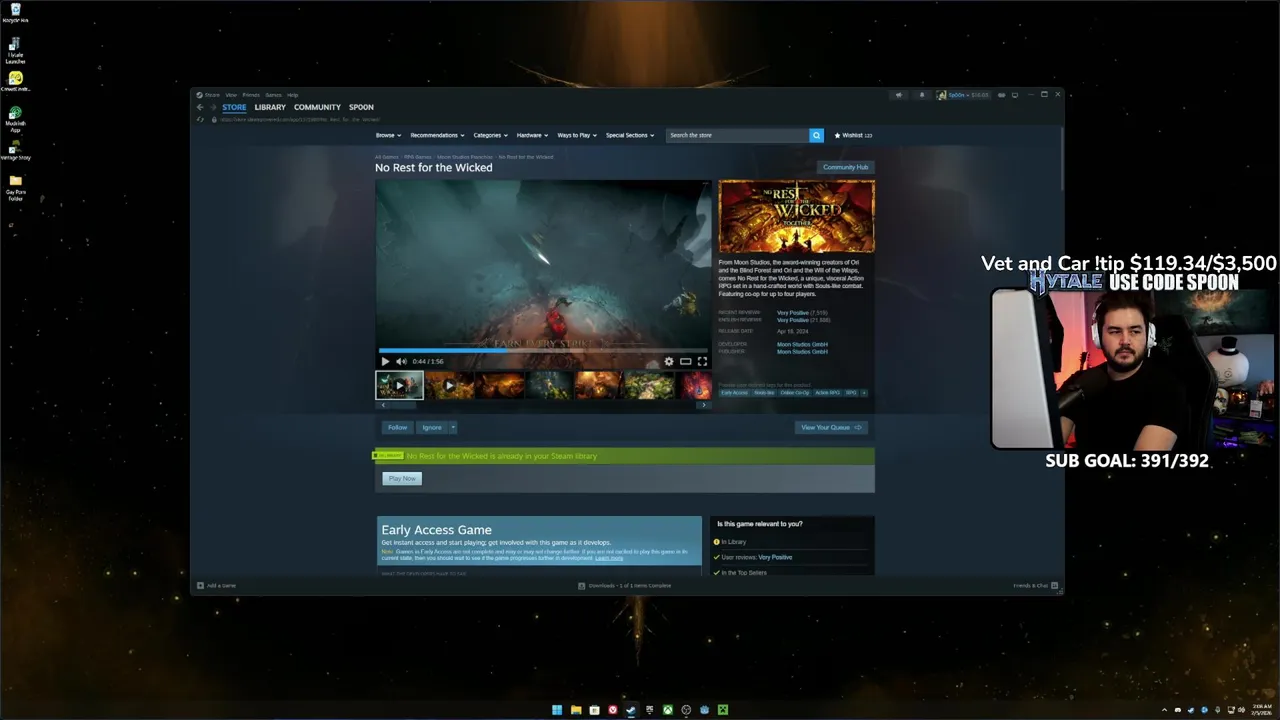Switch to the COMMUNITY tab

tap(317, 107)
